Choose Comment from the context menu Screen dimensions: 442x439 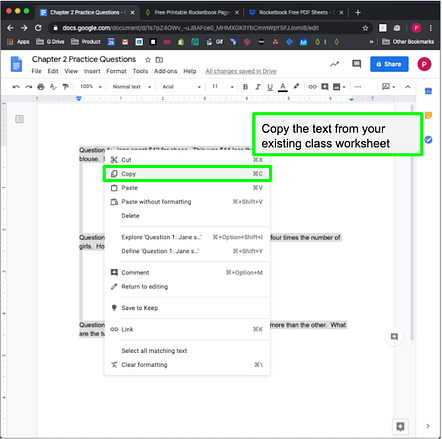coord(187,272)
